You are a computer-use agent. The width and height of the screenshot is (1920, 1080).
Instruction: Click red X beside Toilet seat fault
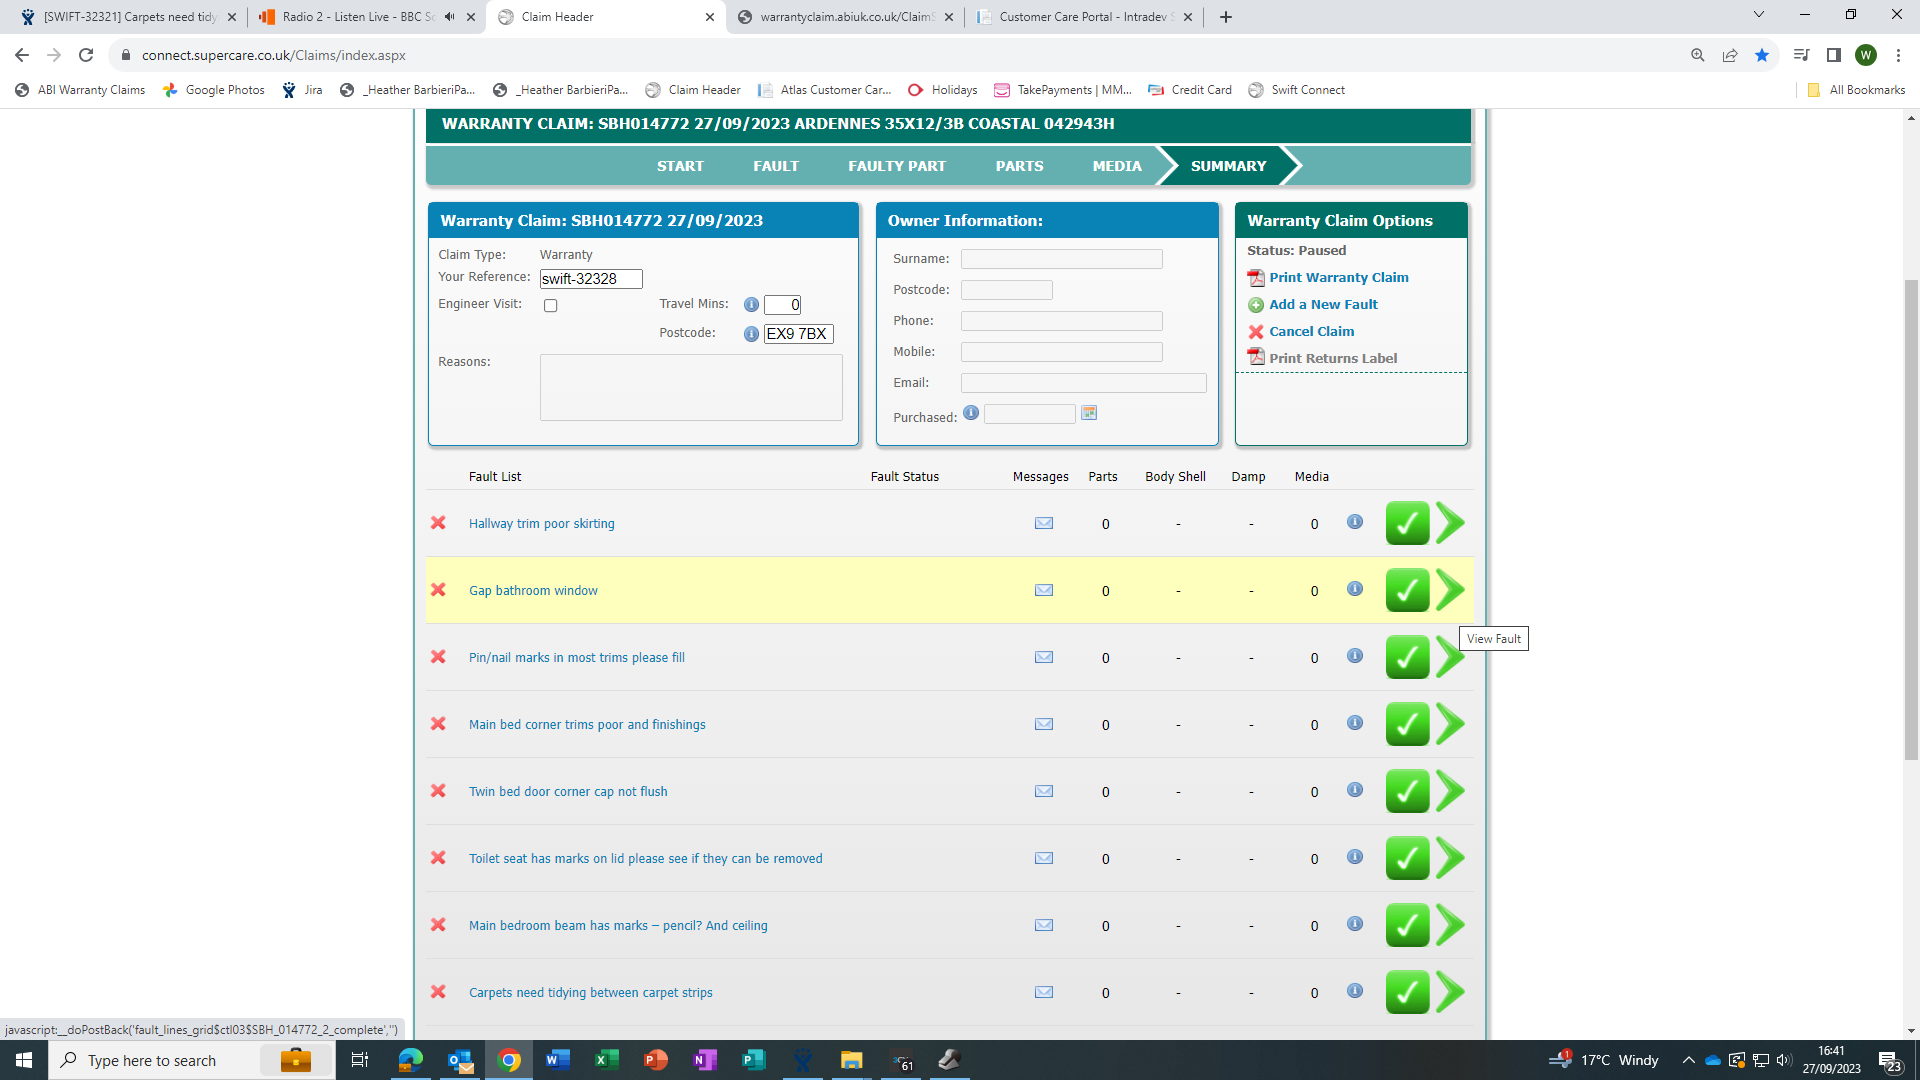point(438,858)
